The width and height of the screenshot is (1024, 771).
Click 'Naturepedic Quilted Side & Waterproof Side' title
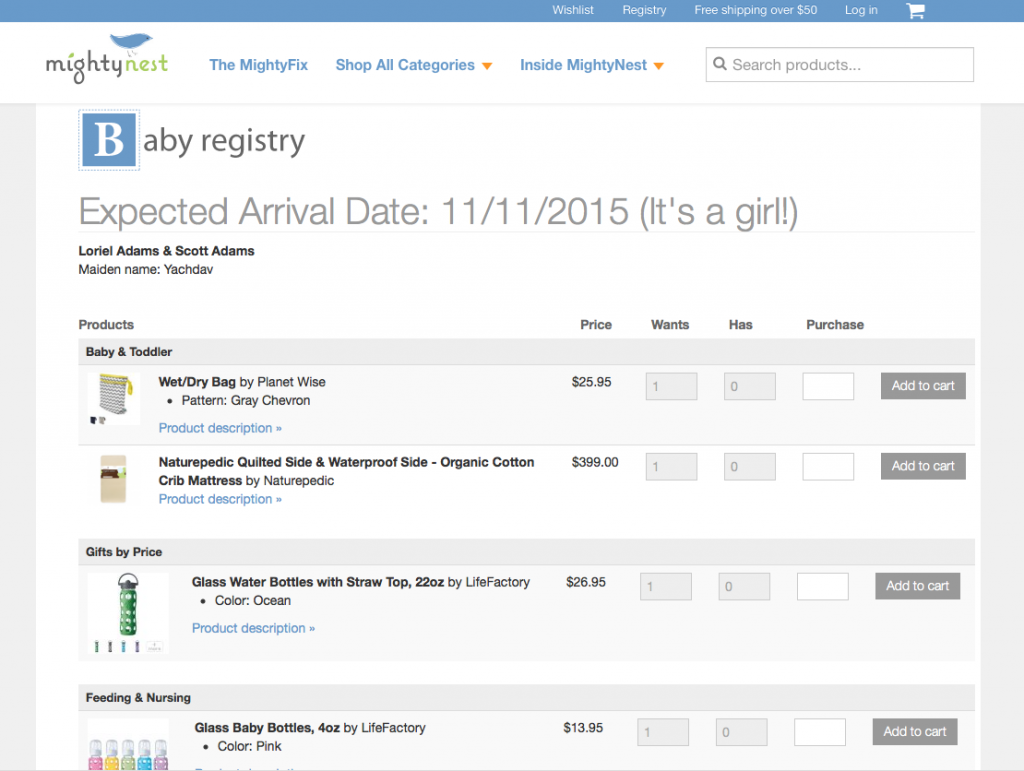(346, 471)
